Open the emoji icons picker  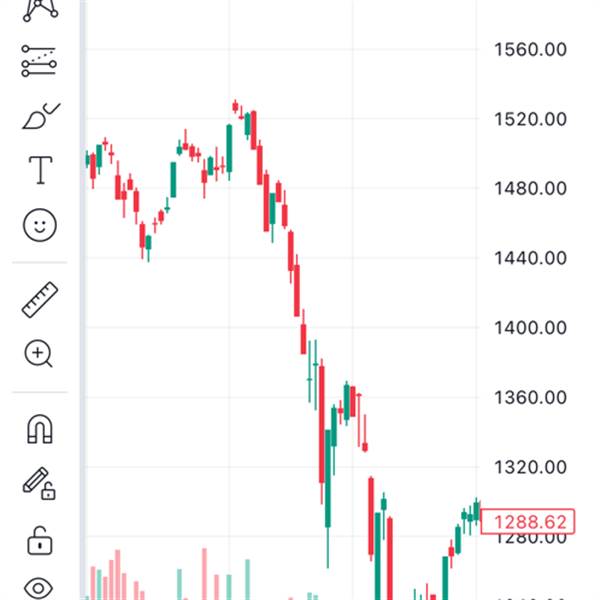click(x=40, y=225)
